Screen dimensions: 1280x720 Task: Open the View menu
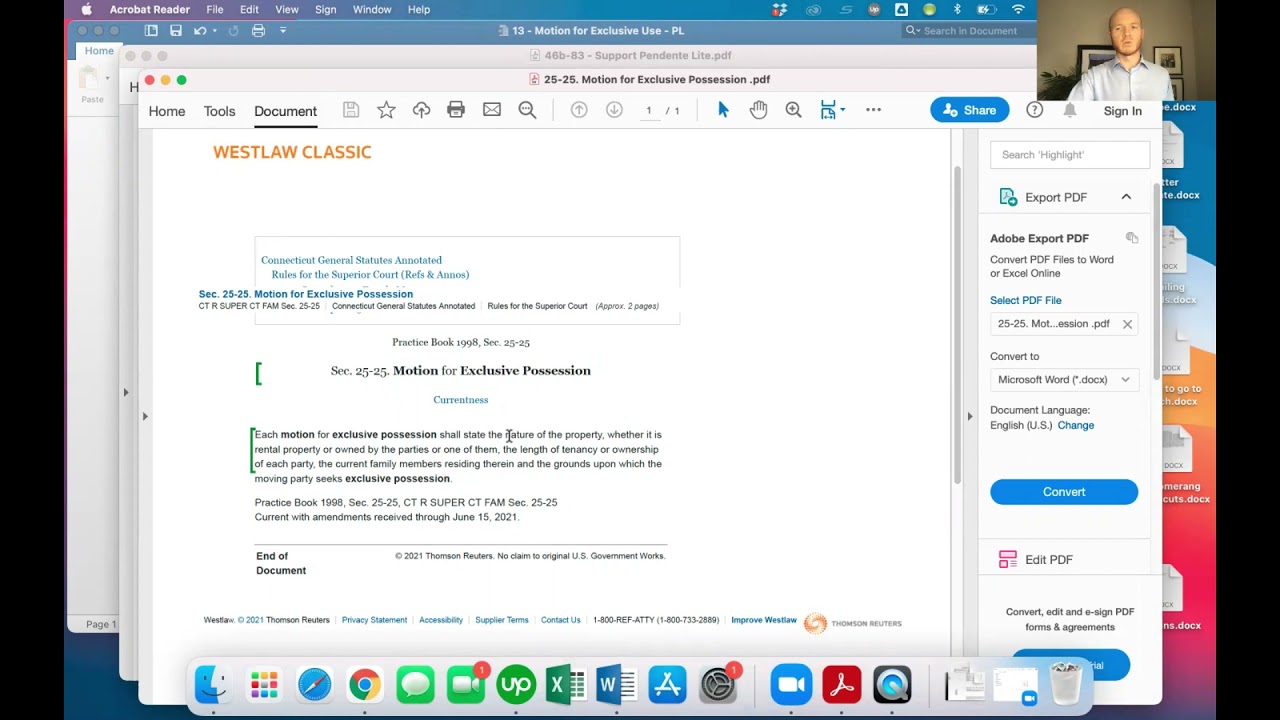287,10
